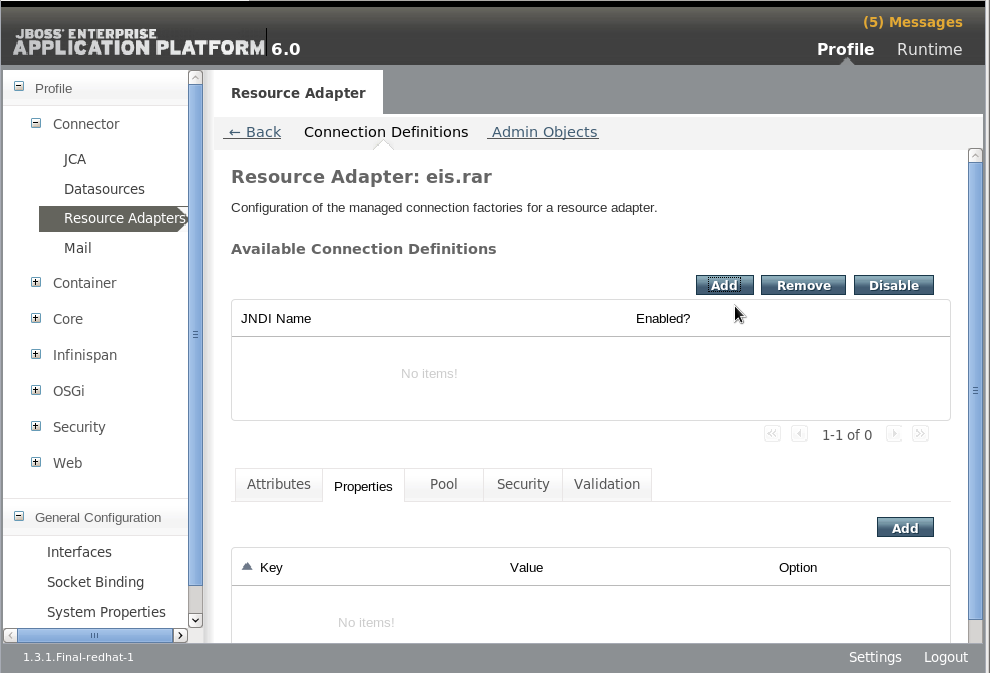This screenshot has height=673, width=990.
Task: Add a property under the Properties tab
Action: pos(904,526)
